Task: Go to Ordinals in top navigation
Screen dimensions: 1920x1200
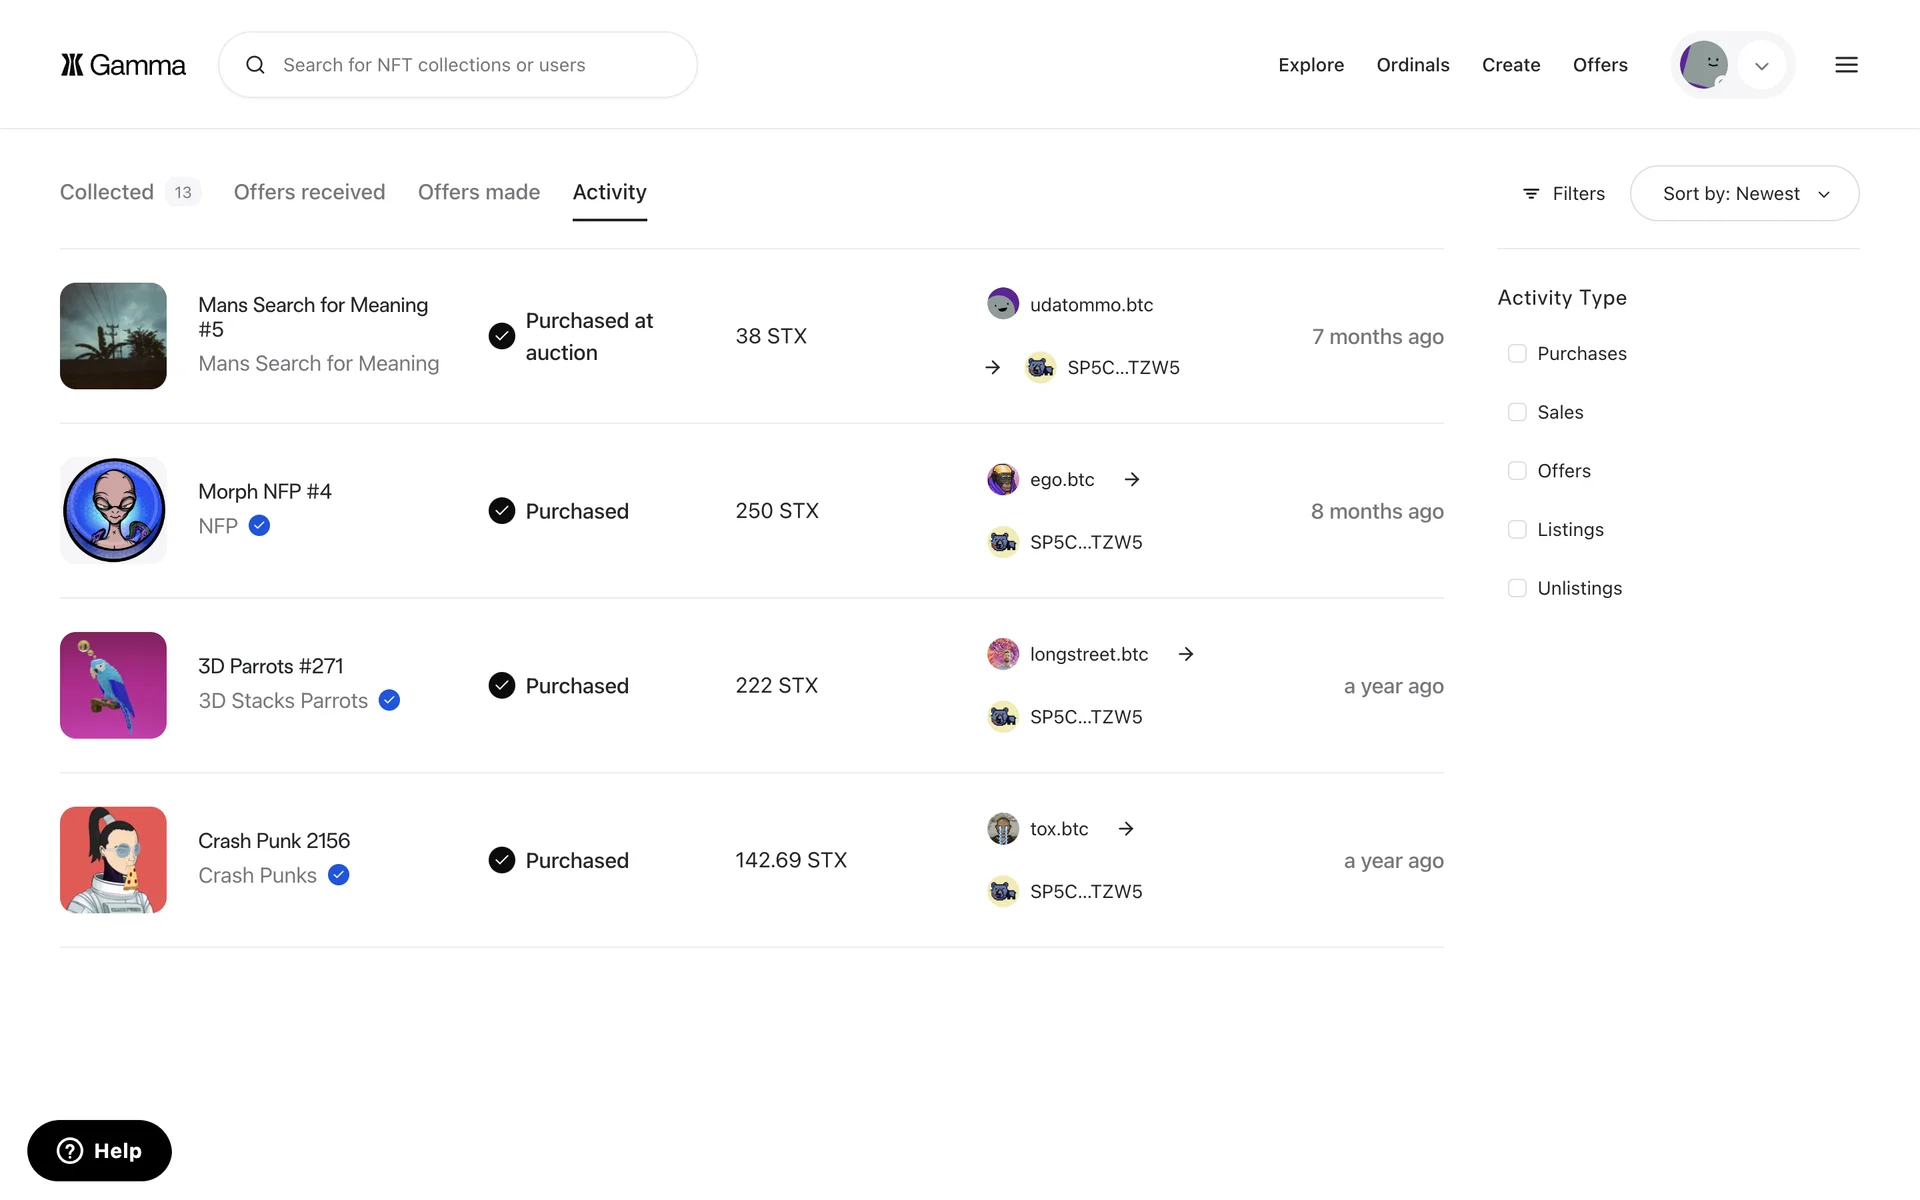Action: [x=1412, y=65]
